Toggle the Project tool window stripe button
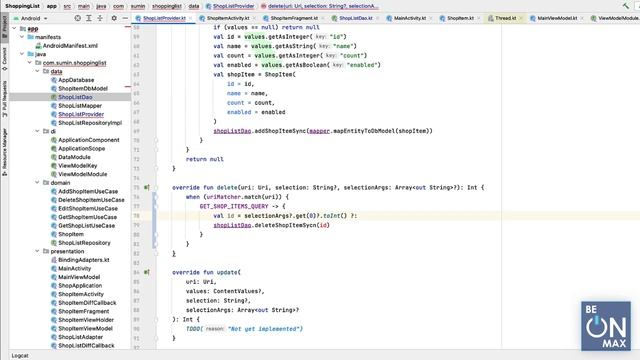The height and width of the screenshot is (360, 640). (4, 26)
